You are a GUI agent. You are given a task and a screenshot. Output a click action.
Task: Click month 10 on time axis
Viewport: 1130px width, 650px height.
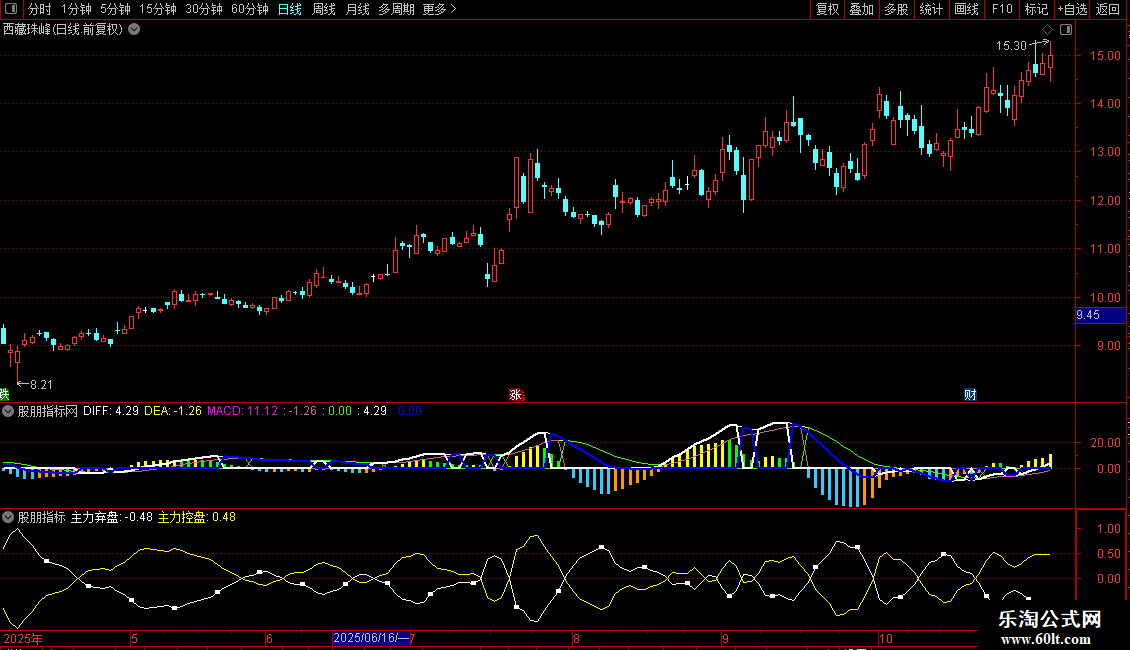click(886, 638)
